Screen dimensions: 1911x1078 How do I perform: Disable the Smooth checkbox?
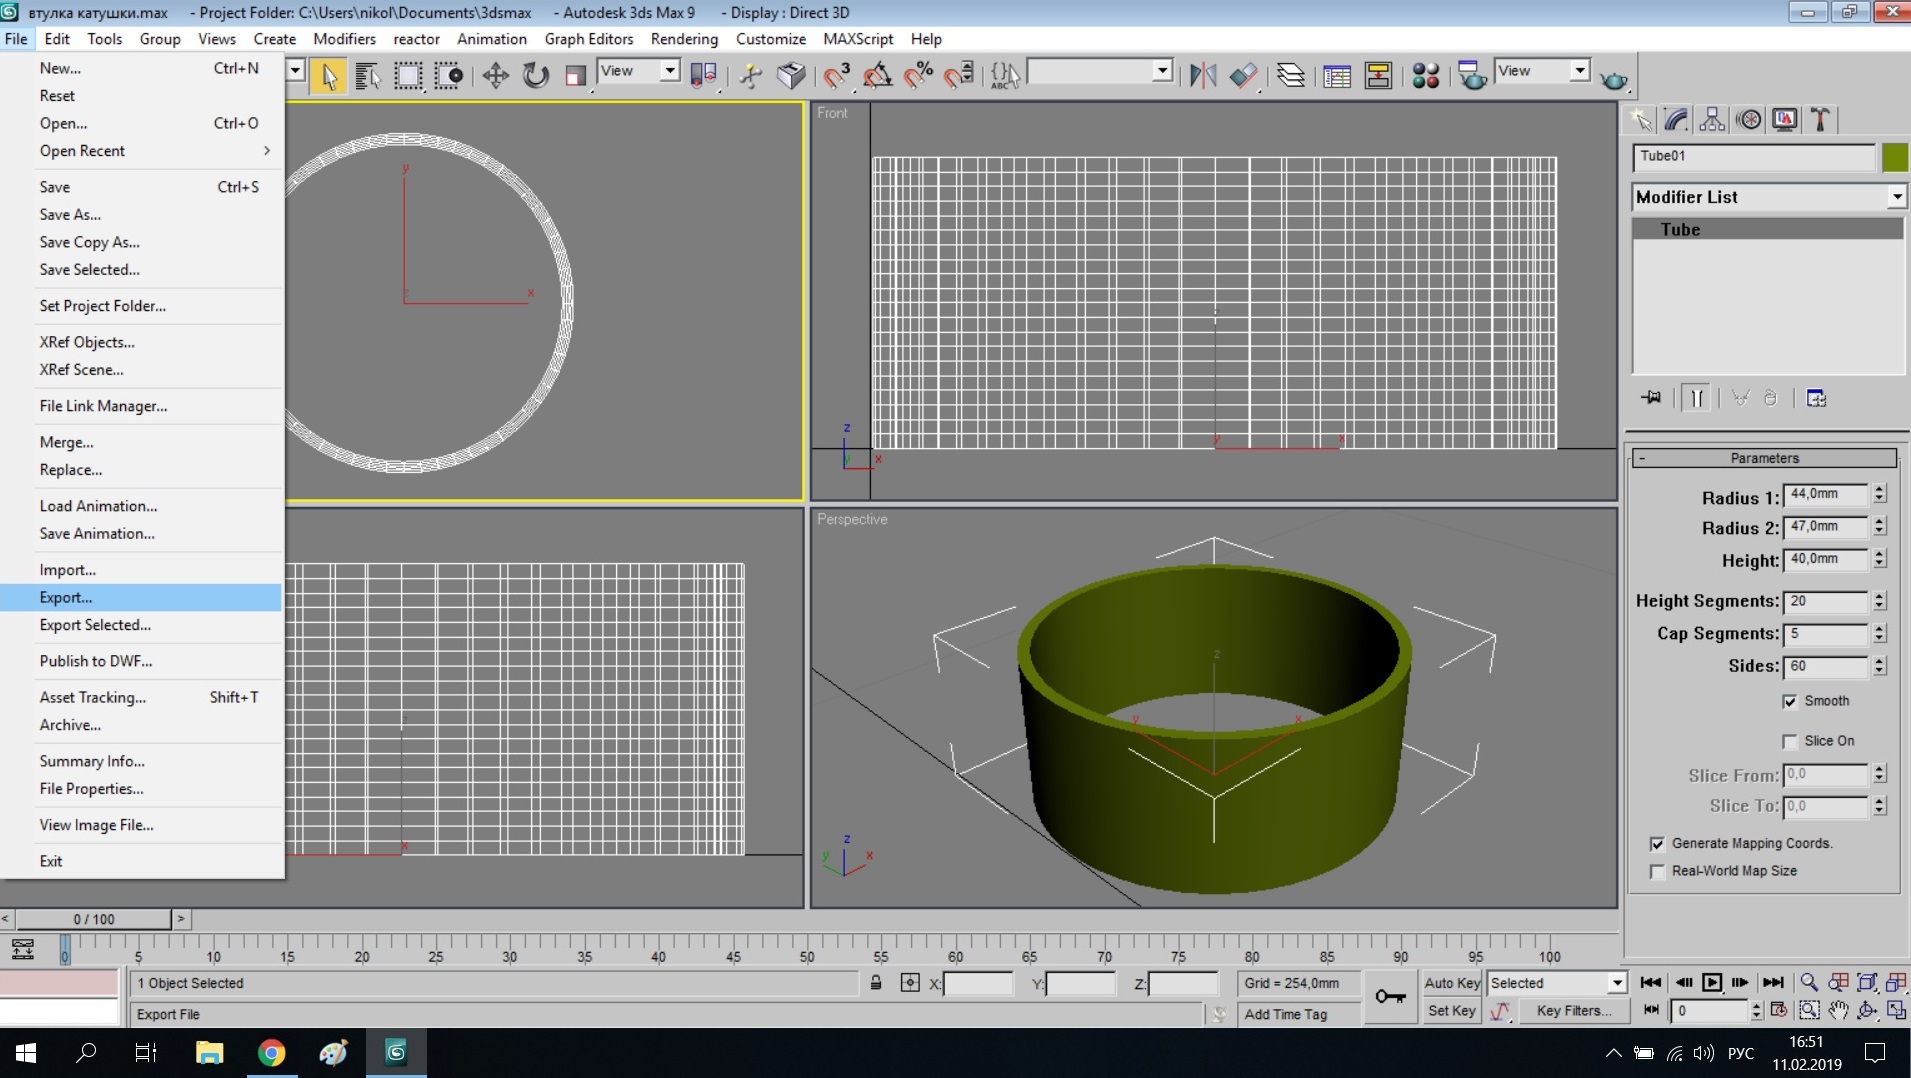1790,701
